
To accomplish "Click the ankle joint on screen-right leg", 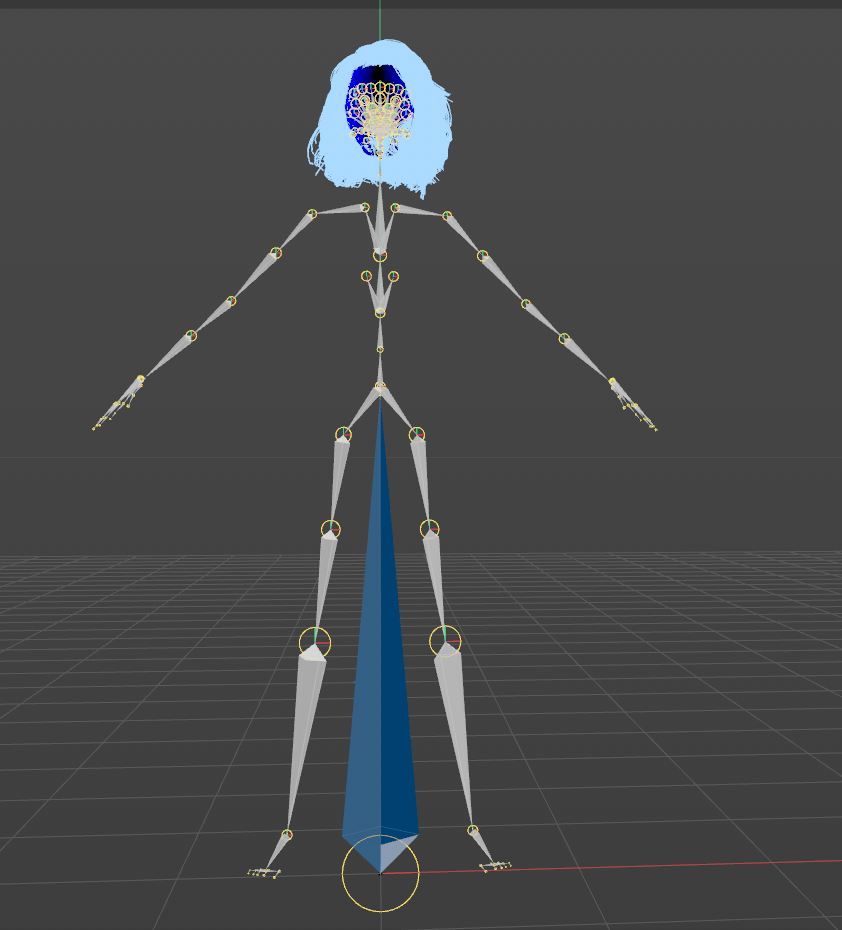I will point(472,830).
